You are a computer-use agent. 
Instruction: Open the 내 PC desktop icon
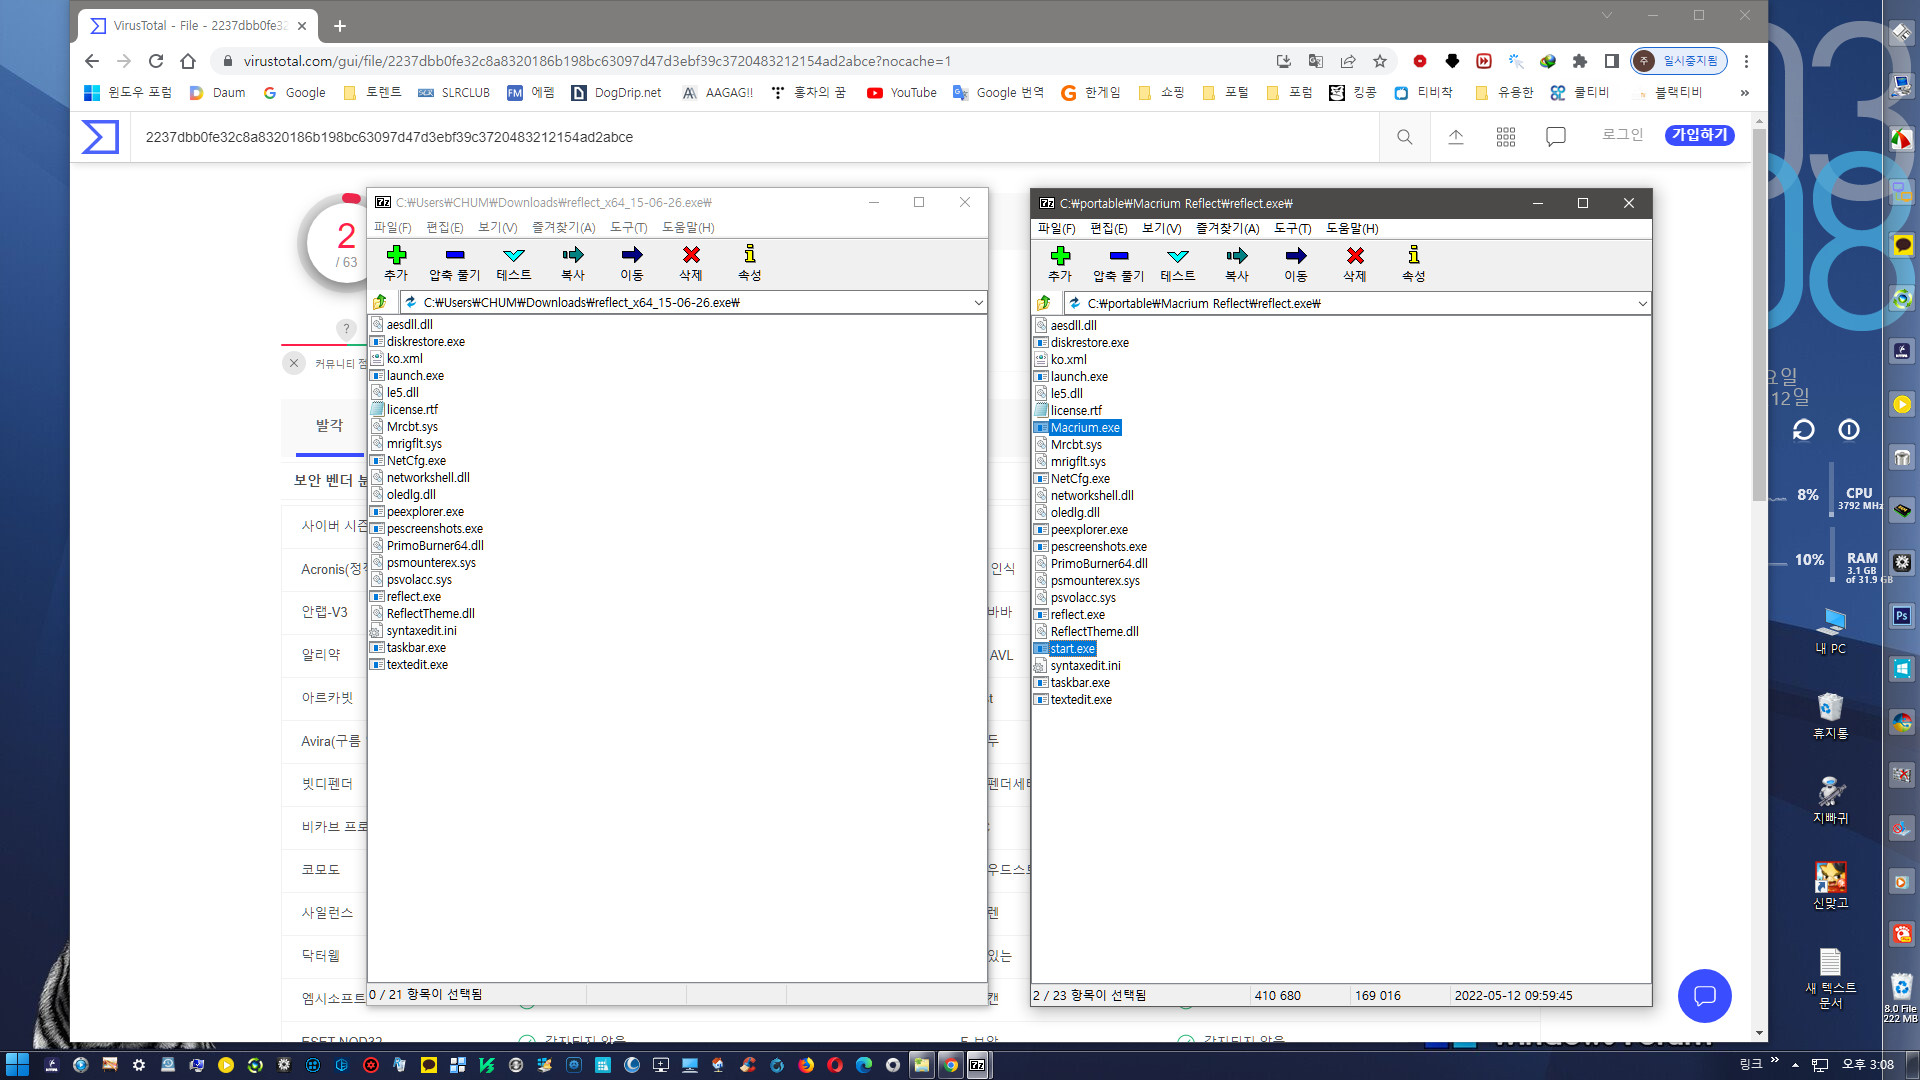[x=1830, y=630]
